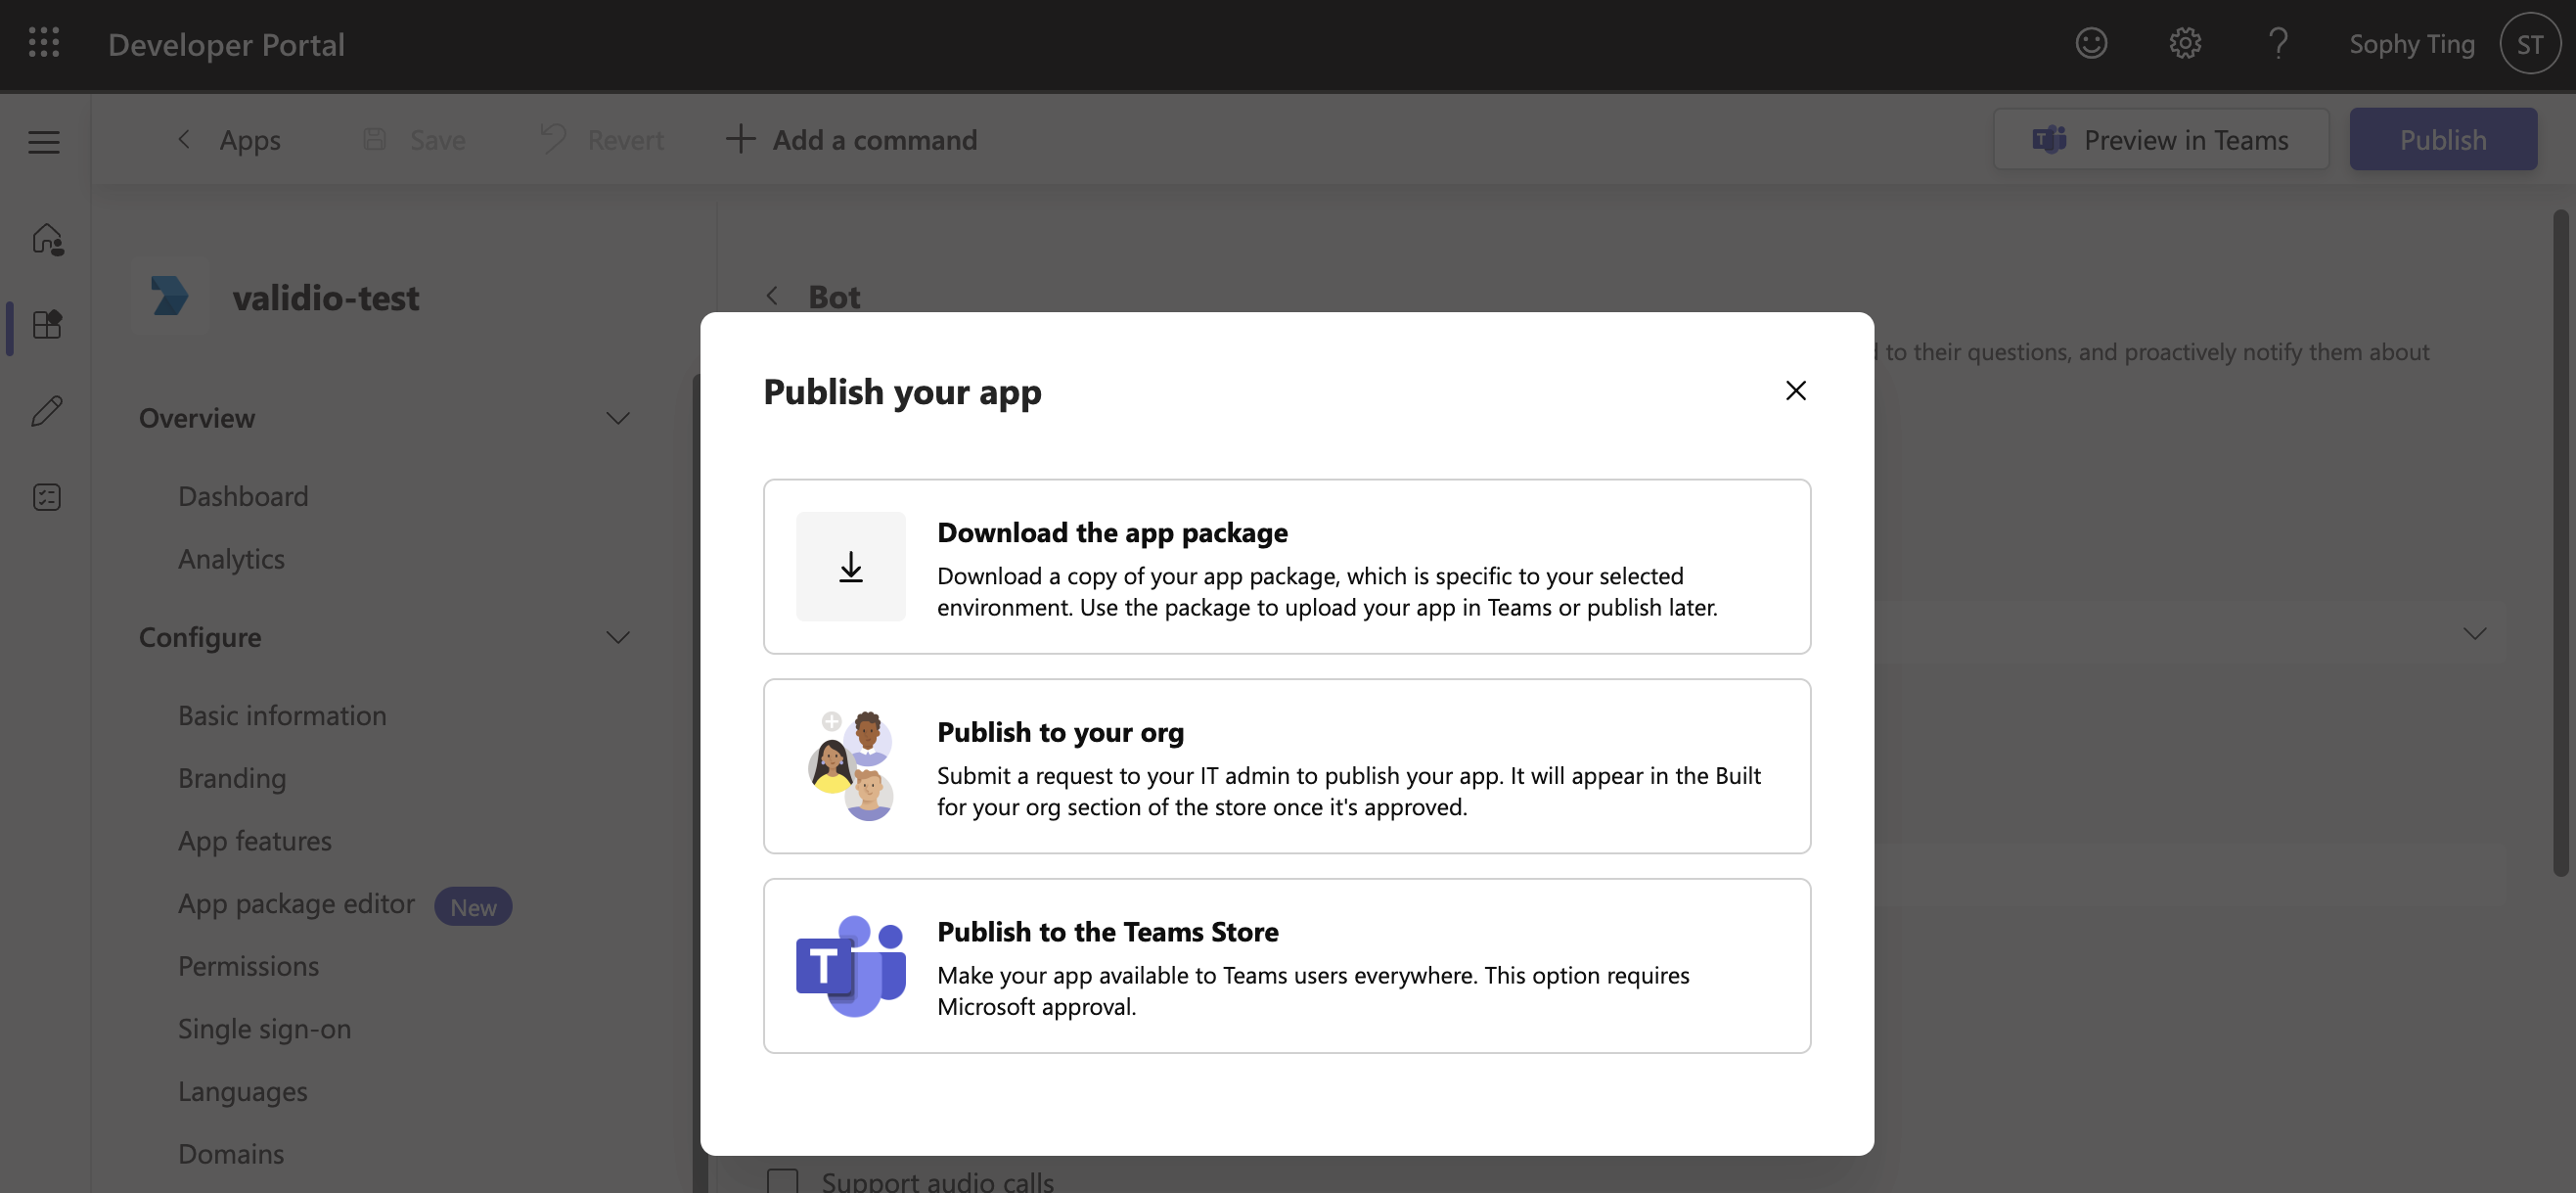Tick the Support audio calls checkbox
2576x1193 pixels.
(x=782, y=1181)
